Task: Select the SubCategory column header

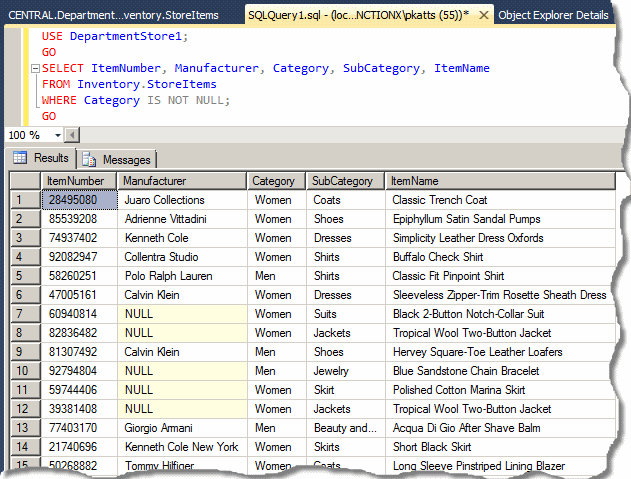Action: tap(346, 181)
